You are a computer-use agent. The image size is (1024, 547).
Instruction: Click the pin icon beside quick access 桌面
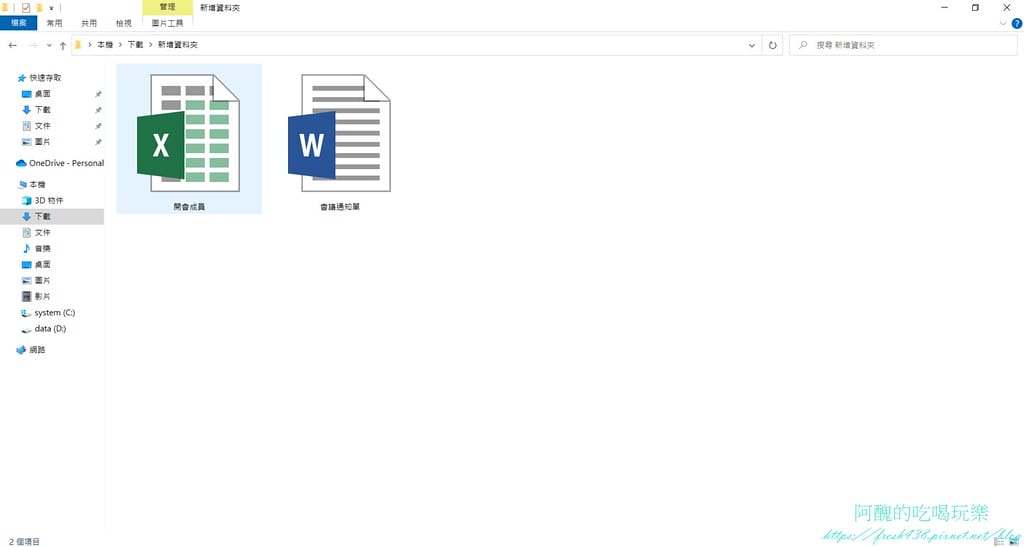tap(98, 94)
